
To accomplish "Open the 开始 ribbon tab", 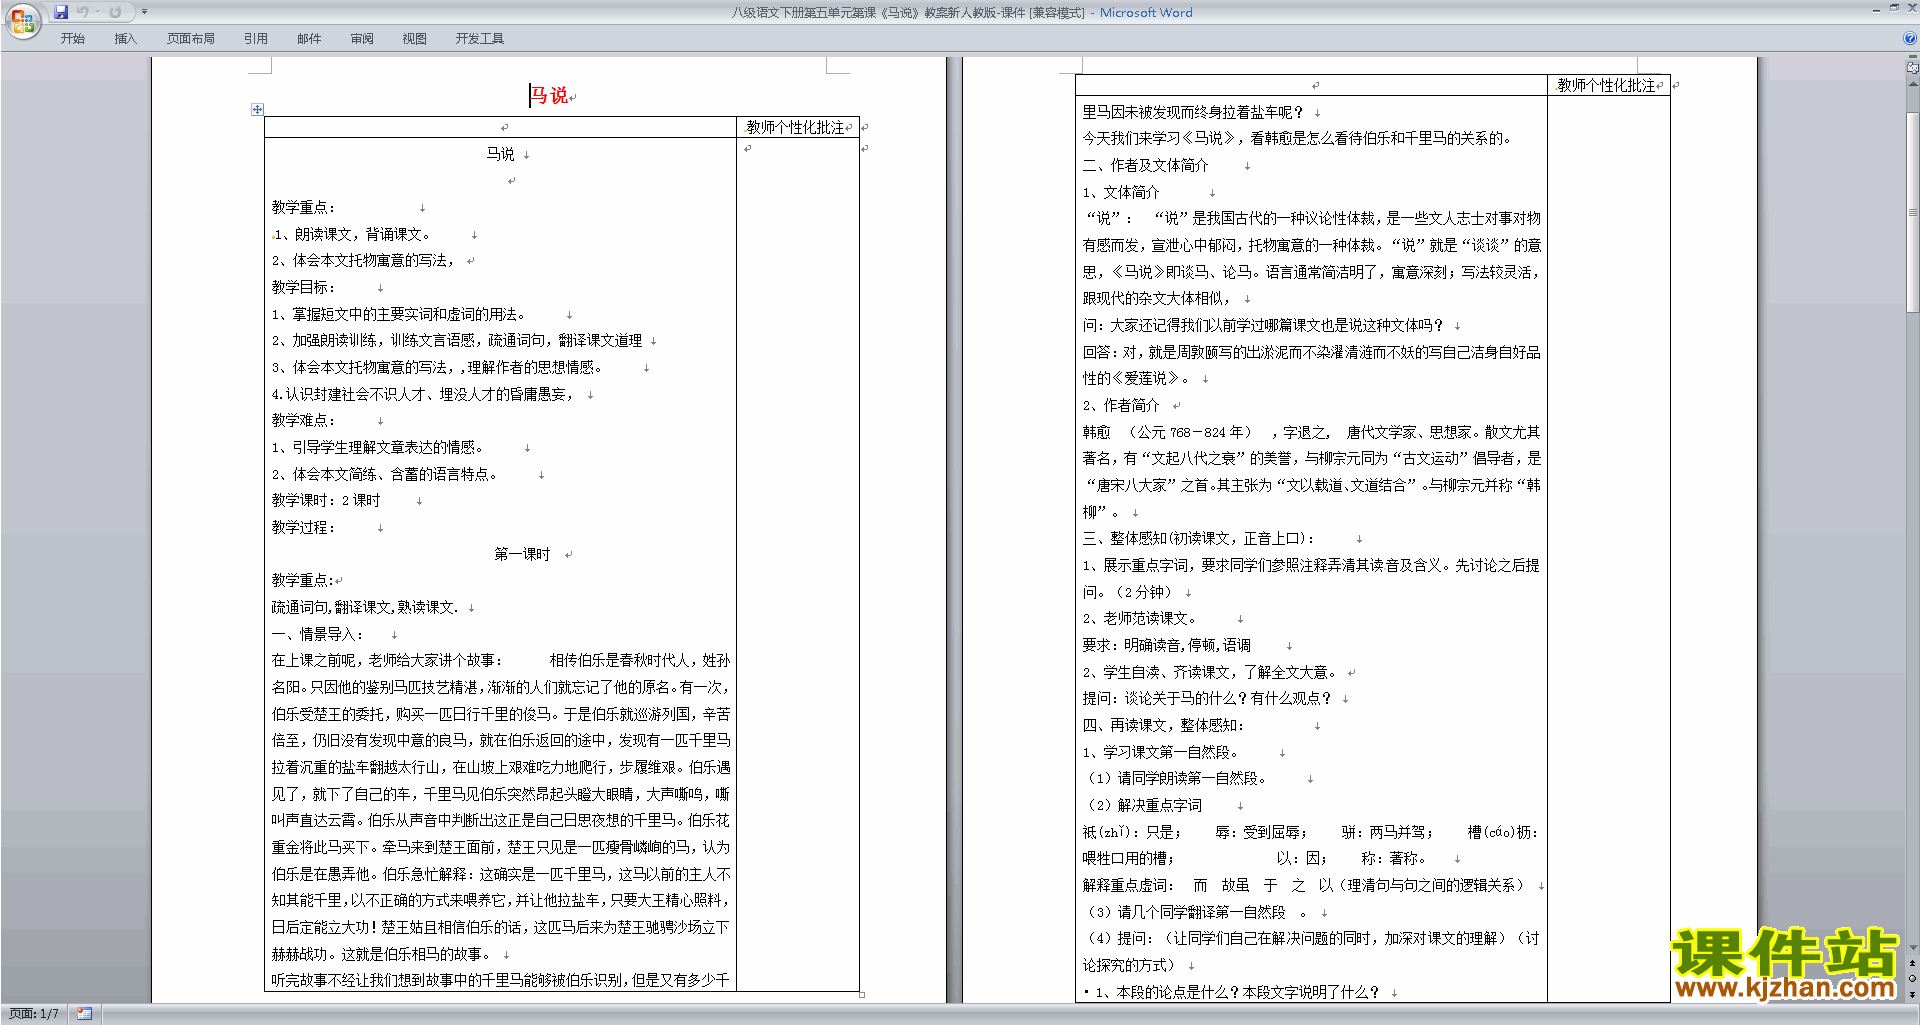I will pyautogui.click(x=72, y=39).
